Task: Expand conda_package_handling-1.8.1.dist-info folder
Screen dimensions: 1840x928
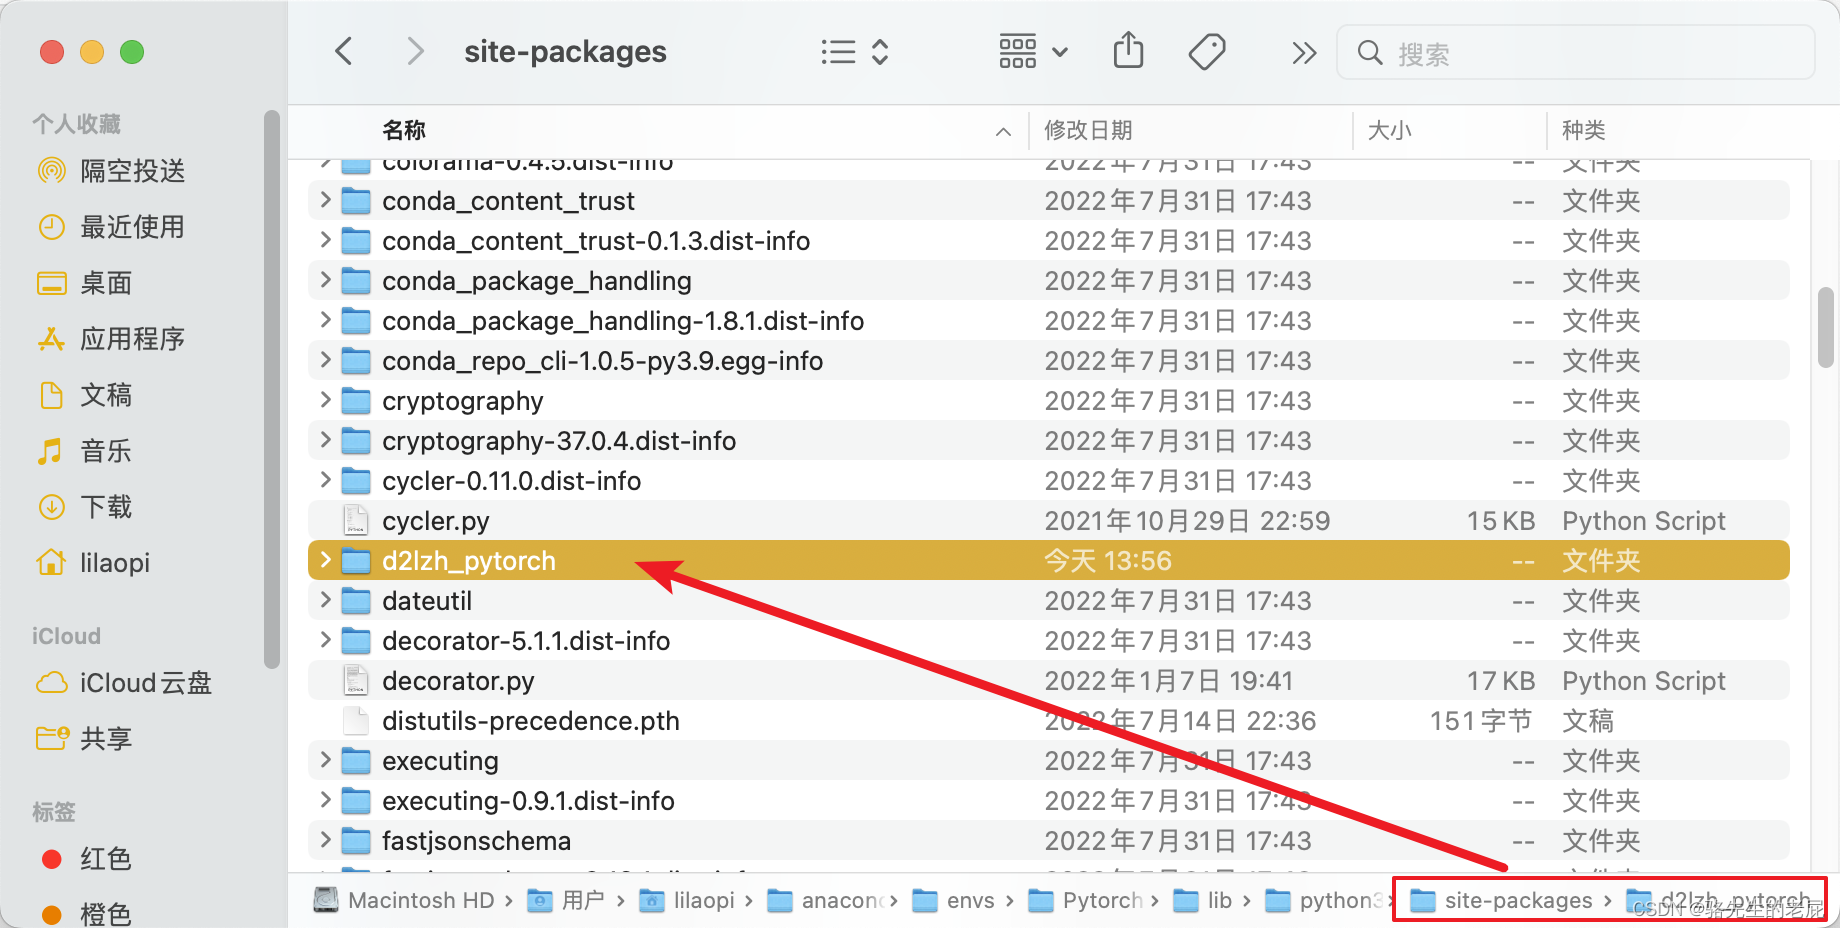Action: [325, 320]
